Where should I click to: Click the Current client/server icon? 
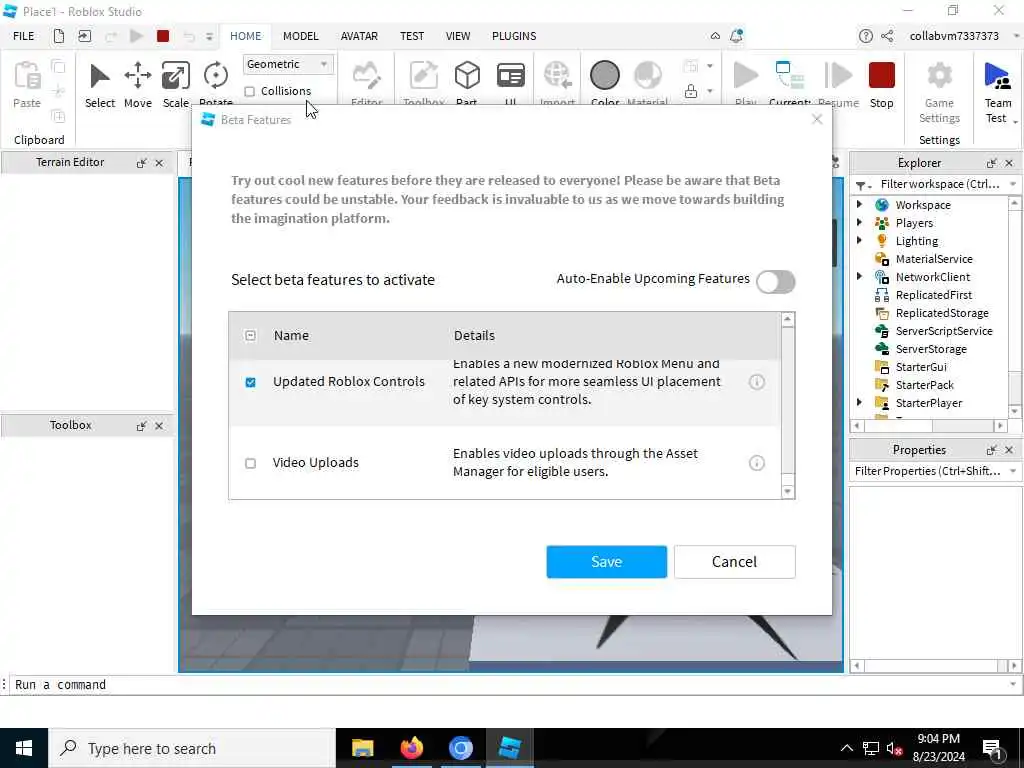(790, 76)
